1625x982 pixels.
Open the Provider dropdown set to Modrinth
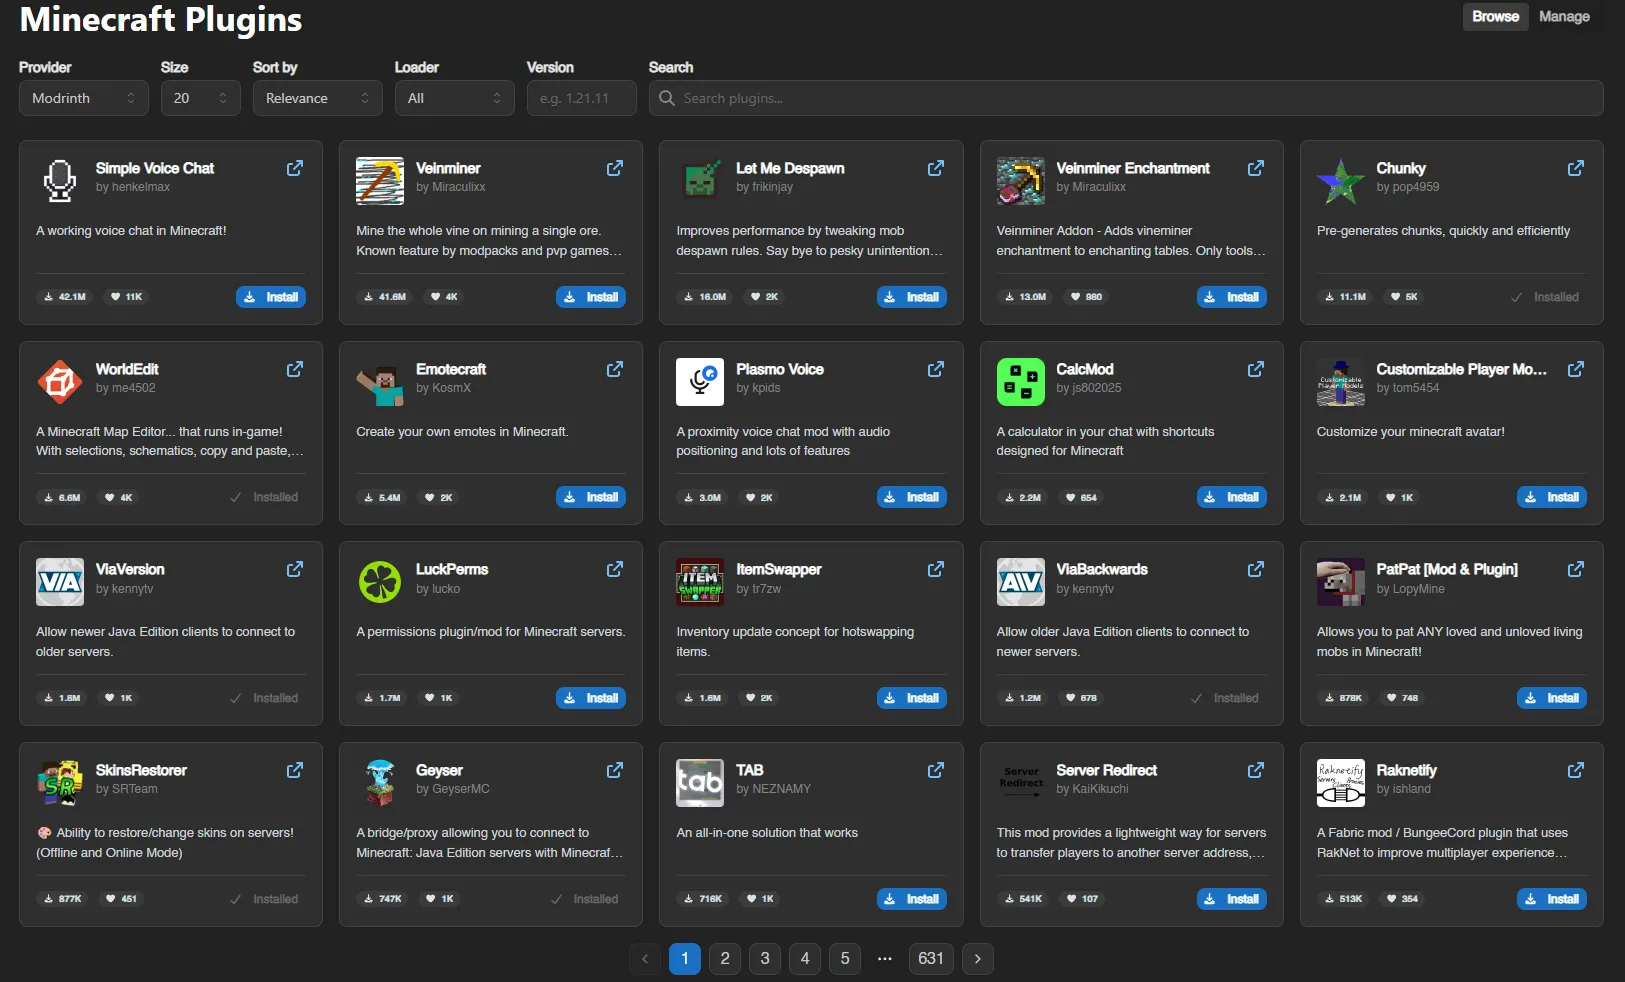84,98
